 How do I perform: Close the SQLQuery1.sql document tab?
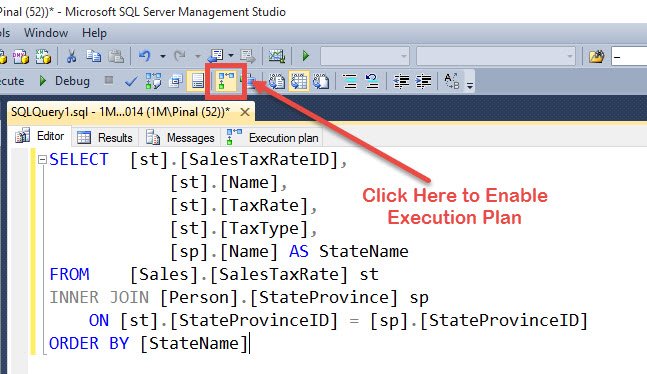click(x=245, y=112)
